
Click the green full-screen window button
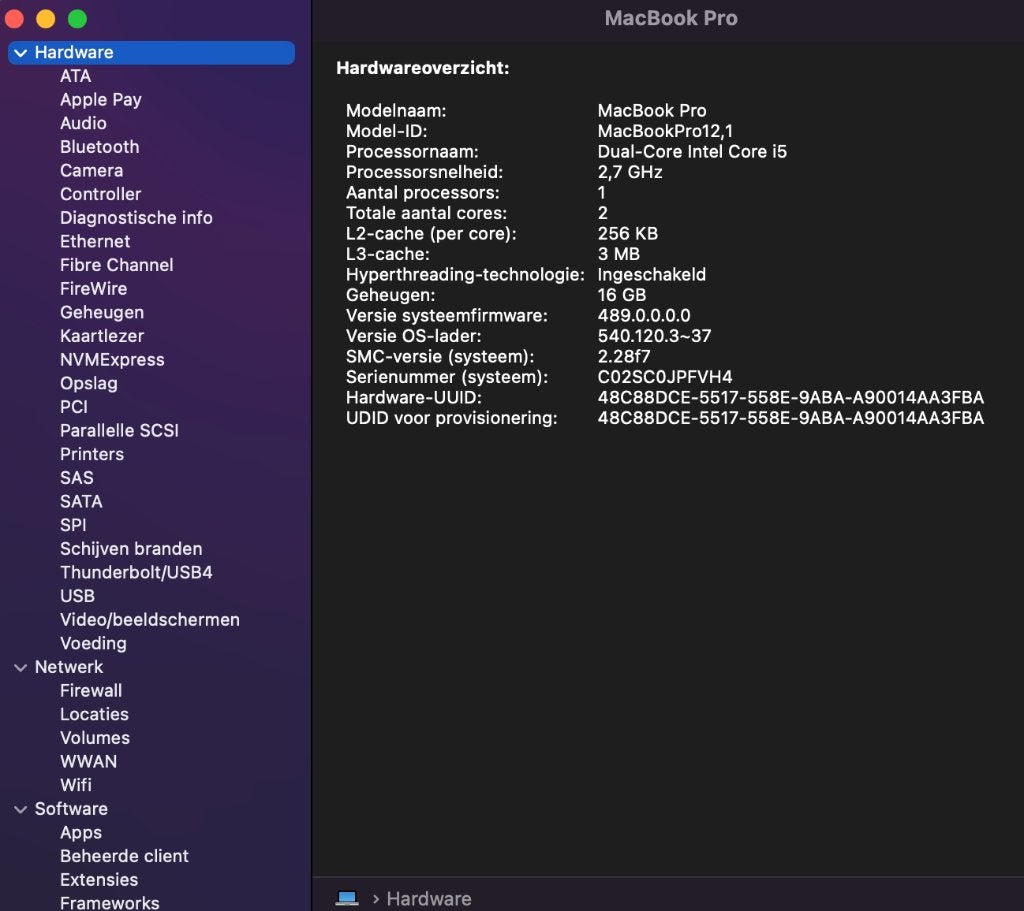click(x=77, y=19)
